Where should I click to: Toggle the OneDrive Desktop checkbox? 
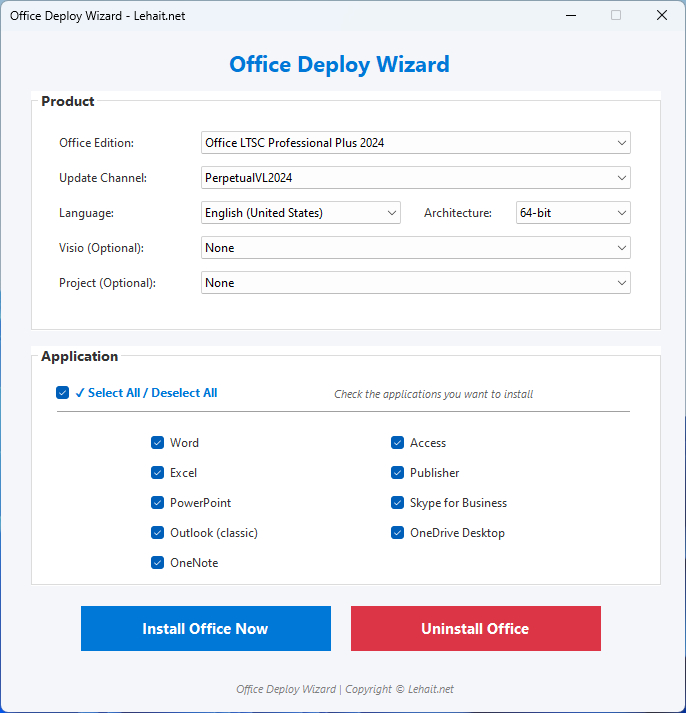[397, 532]
